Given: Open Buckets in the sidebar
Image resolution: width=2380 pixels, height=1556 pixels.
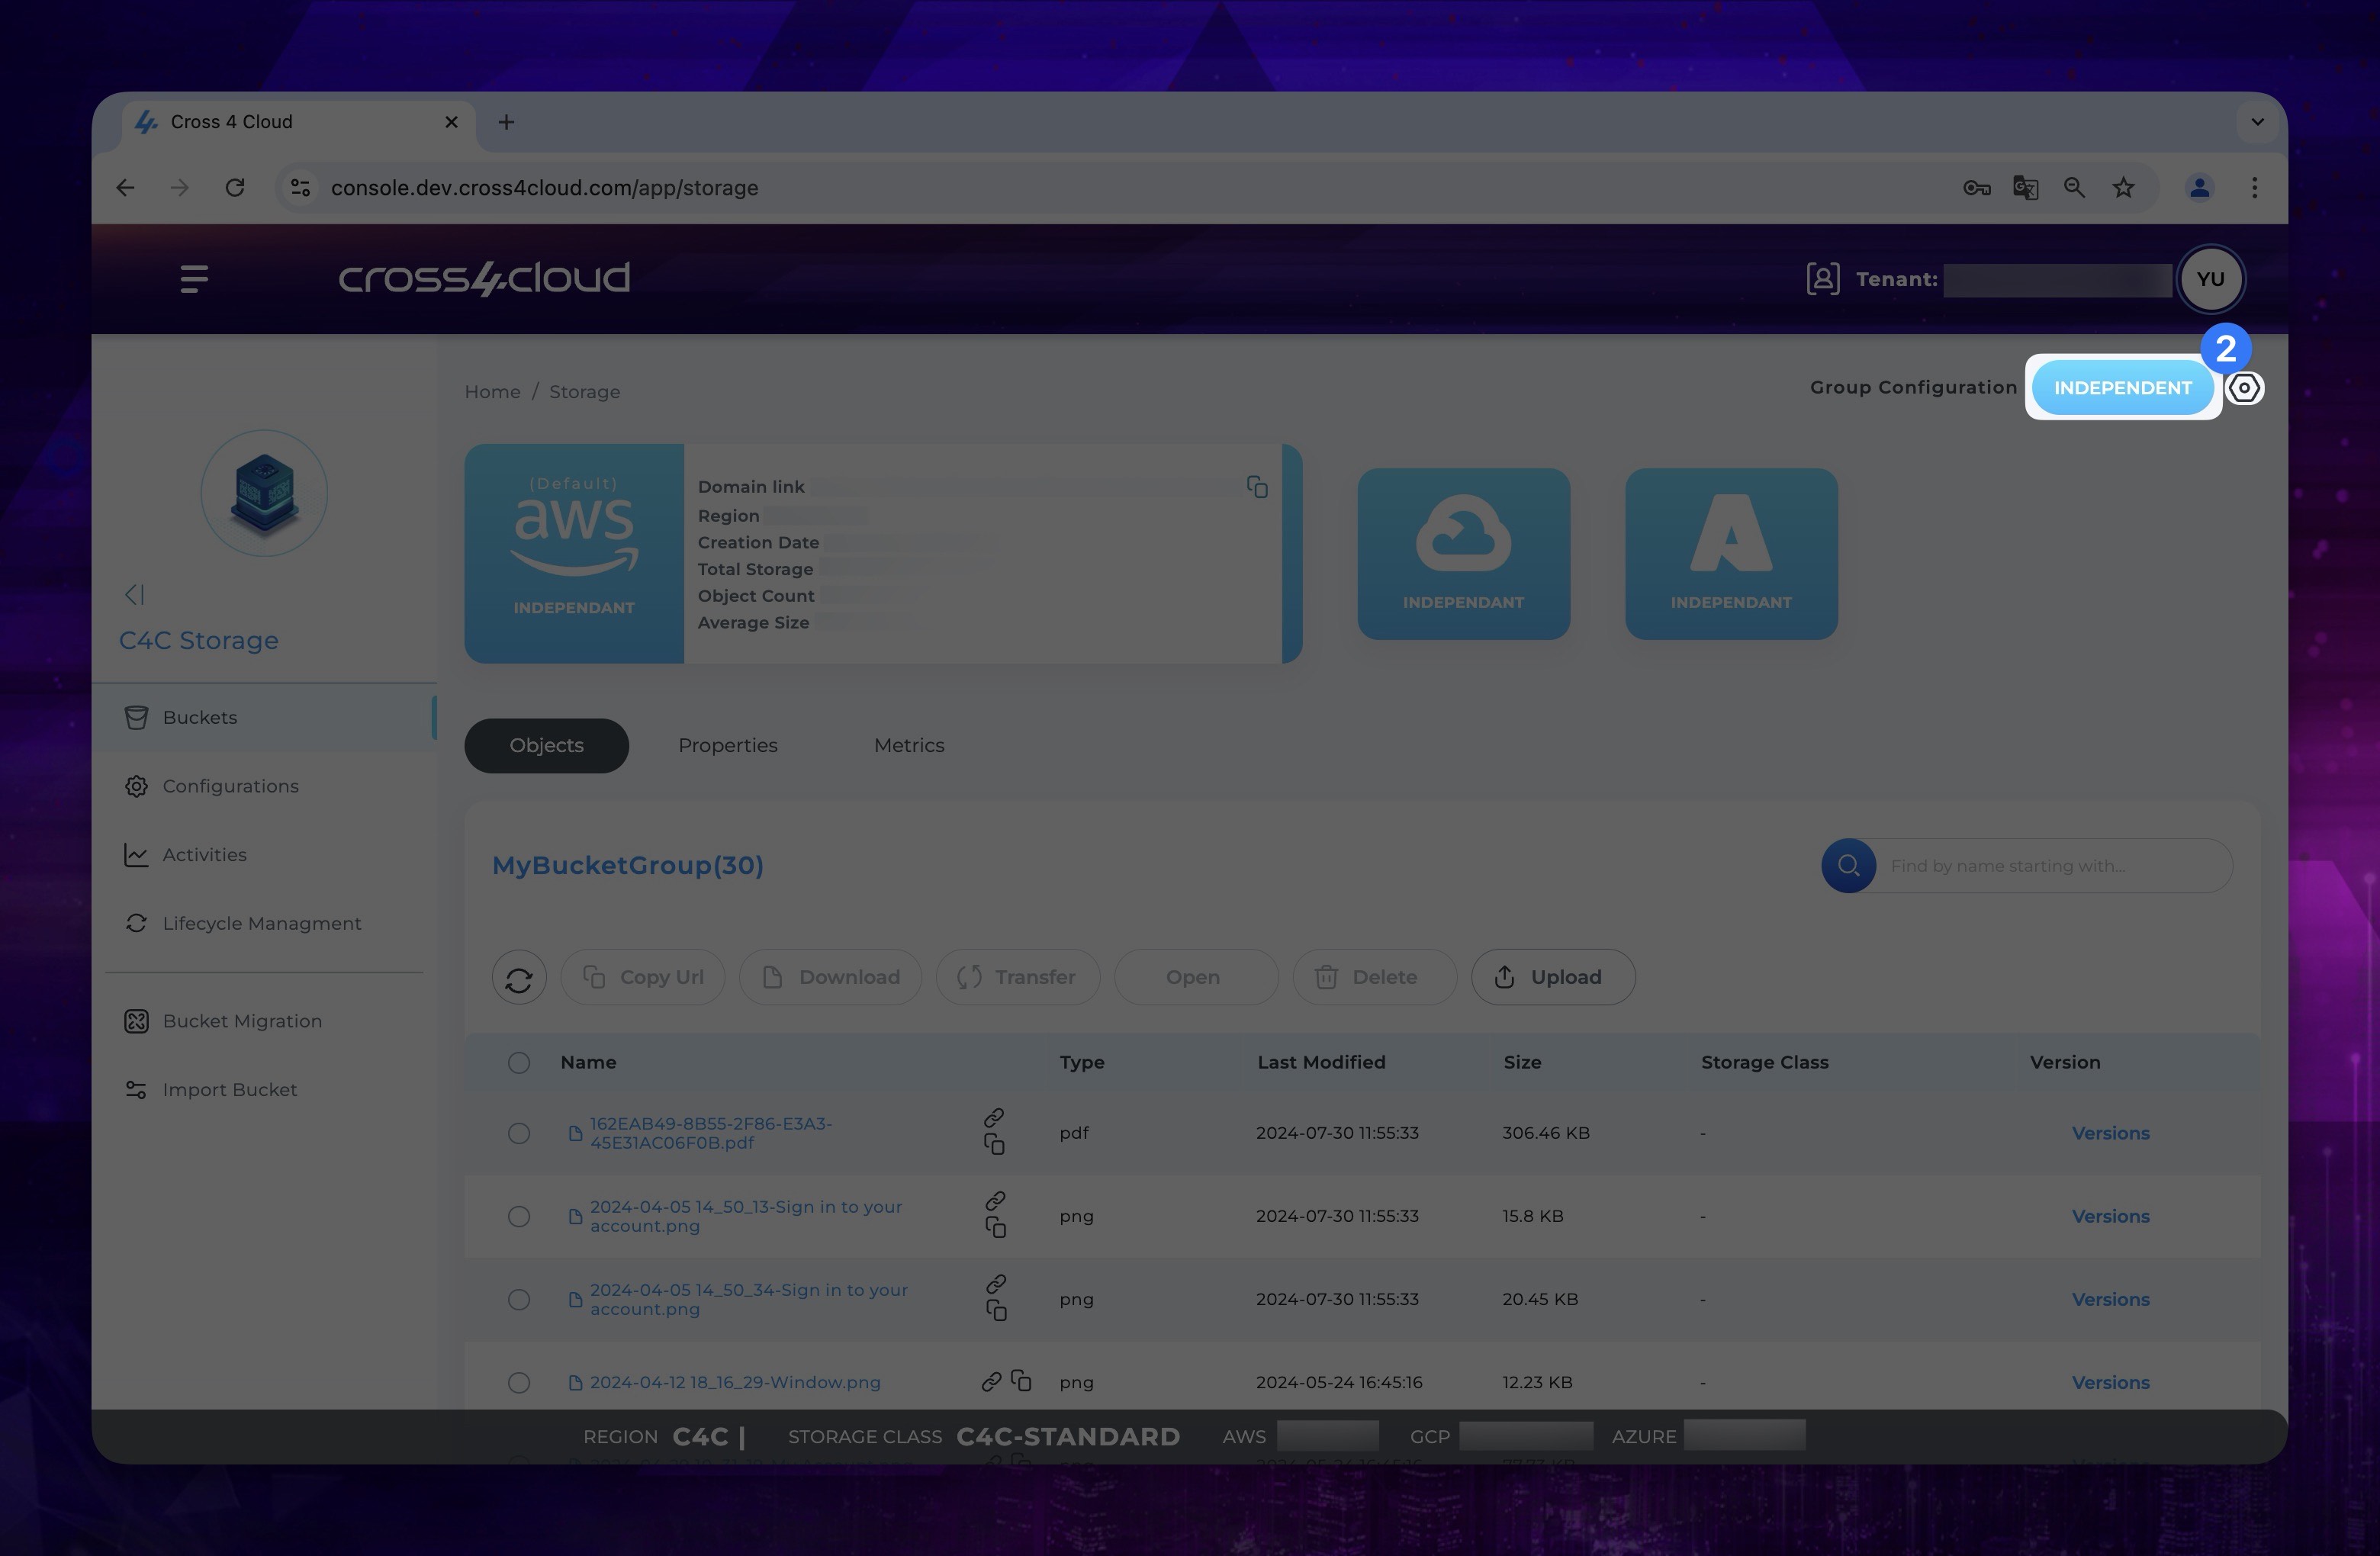Looking at the screenshot, I should click(x=264, y=718).
